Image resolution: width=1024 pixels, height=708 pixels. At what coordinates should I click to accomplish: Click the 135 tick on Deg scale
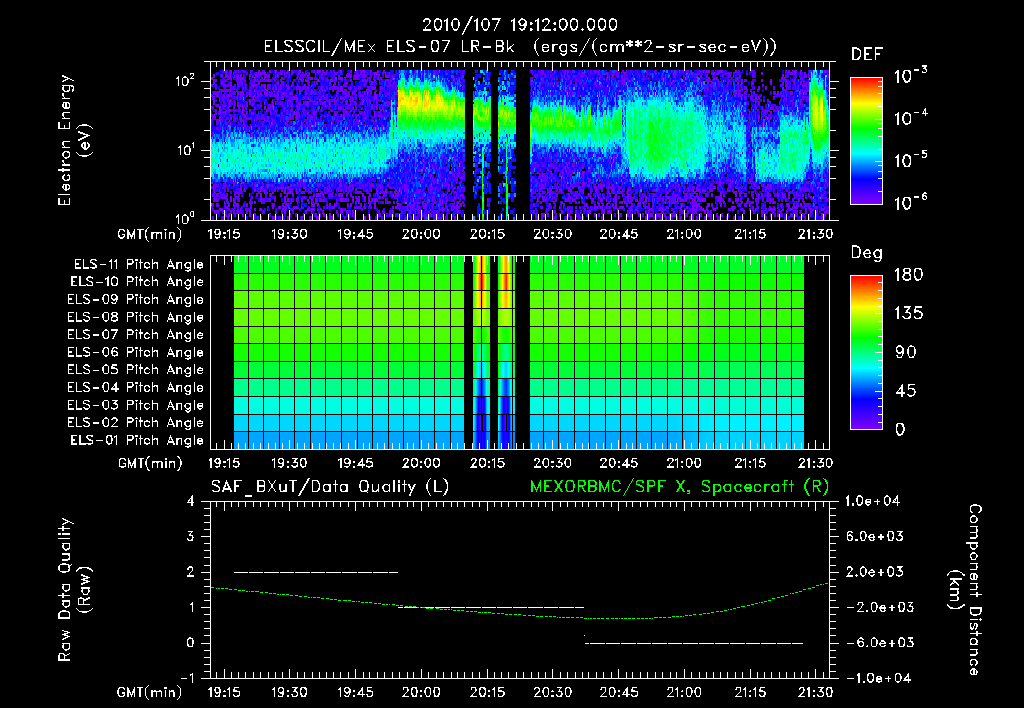click(908, 314)
